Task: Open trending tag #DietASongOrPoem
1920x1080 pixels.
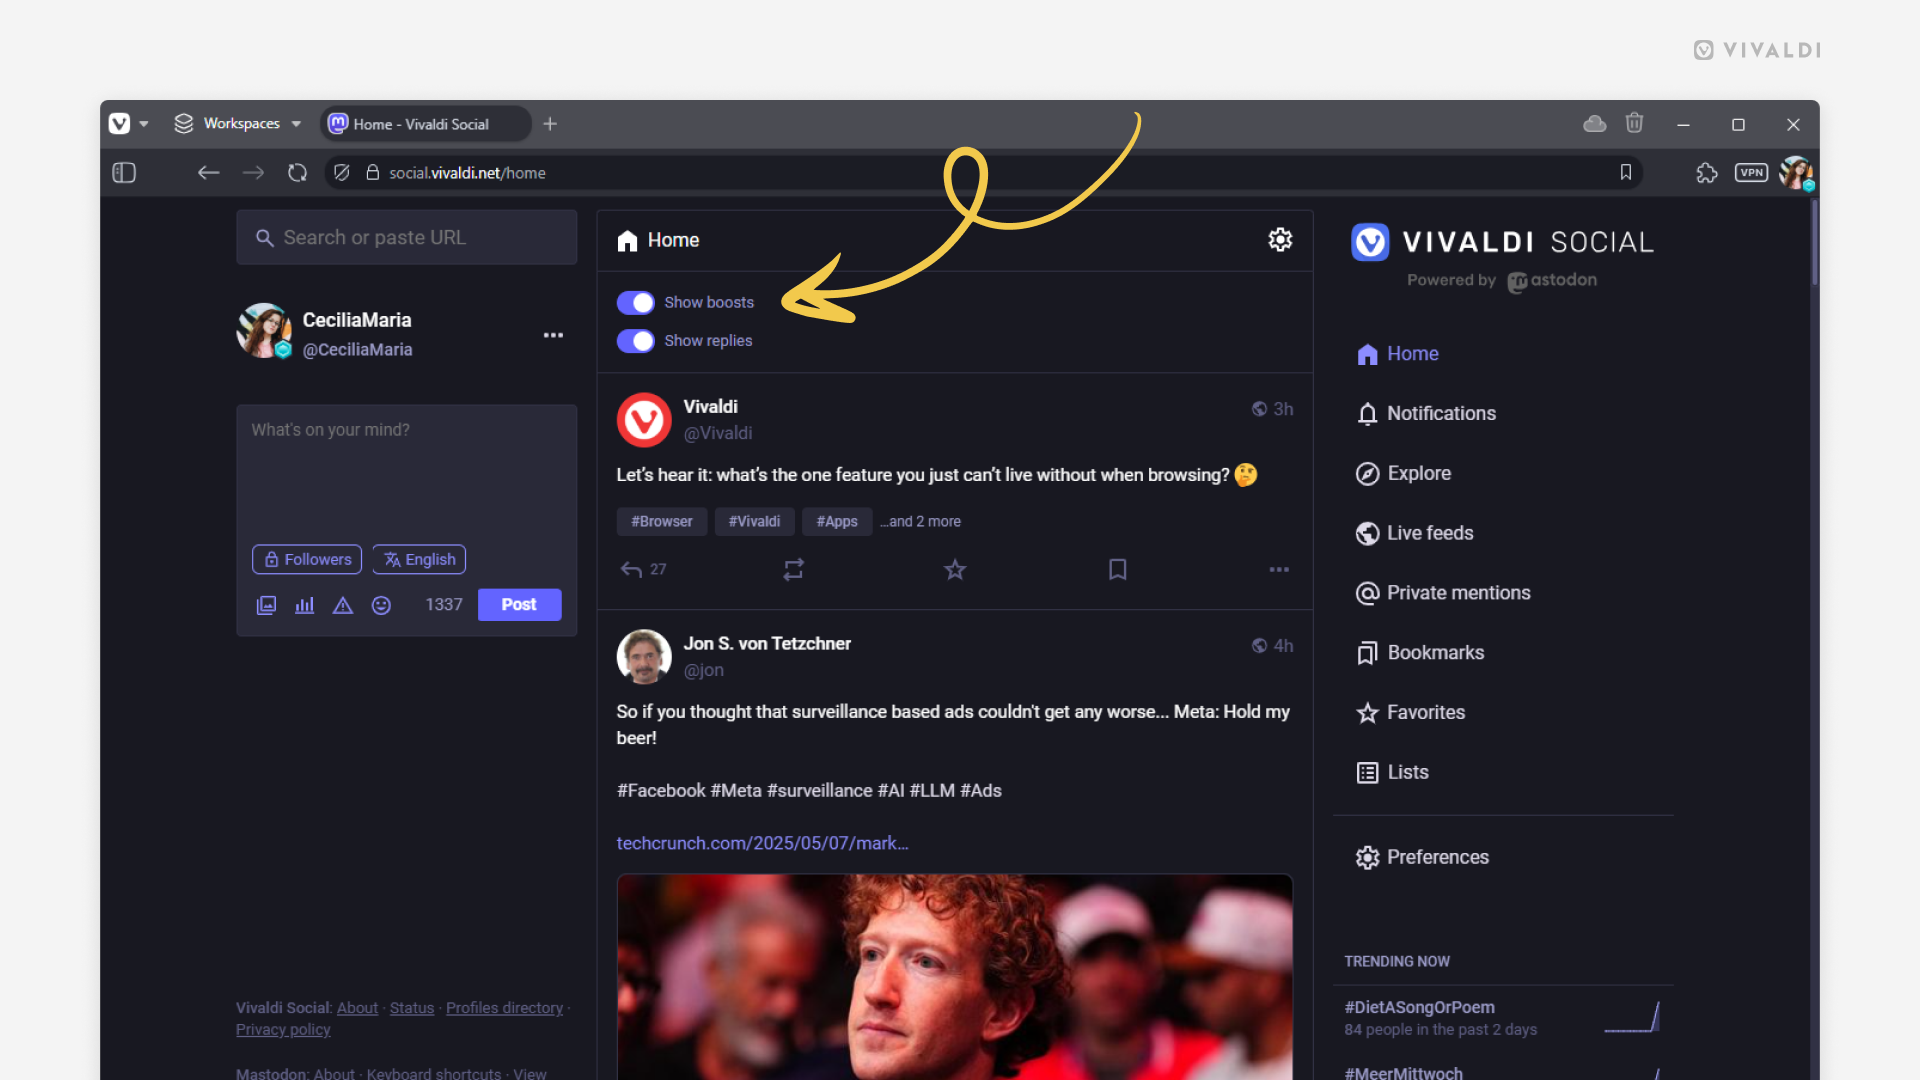Action: point(1419,1008)
